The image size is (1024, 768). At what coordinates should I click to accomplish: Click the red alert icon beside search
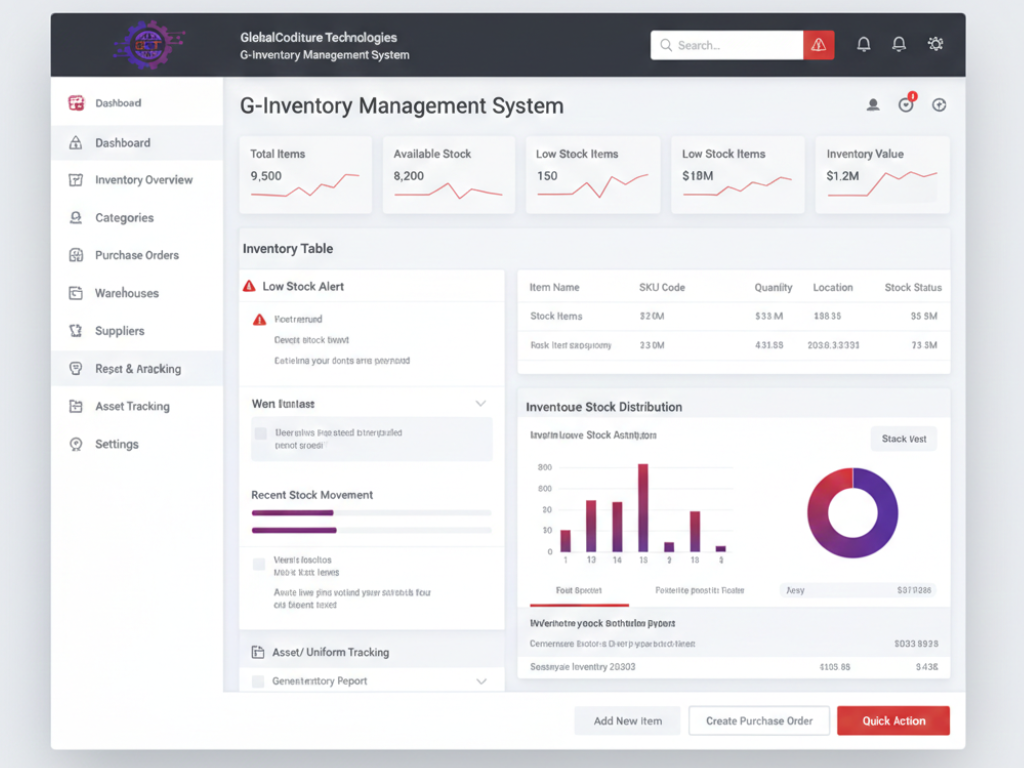click(818, 45)
